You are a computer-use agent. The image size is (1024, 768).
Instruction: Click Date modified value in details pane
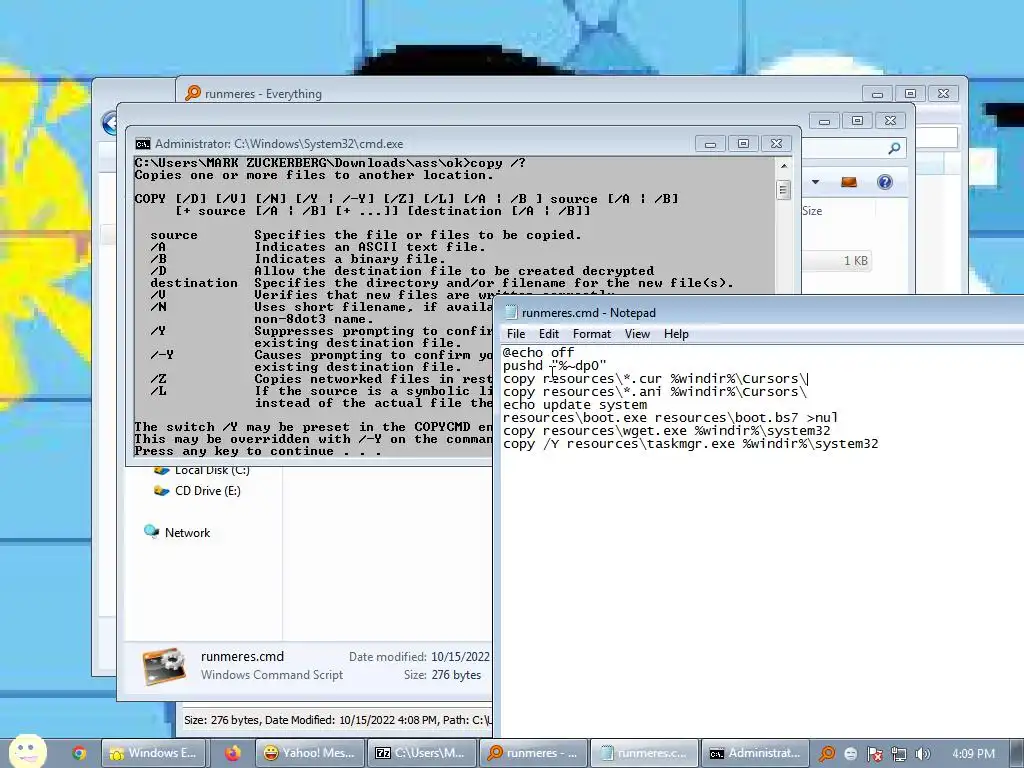(460, 656)
